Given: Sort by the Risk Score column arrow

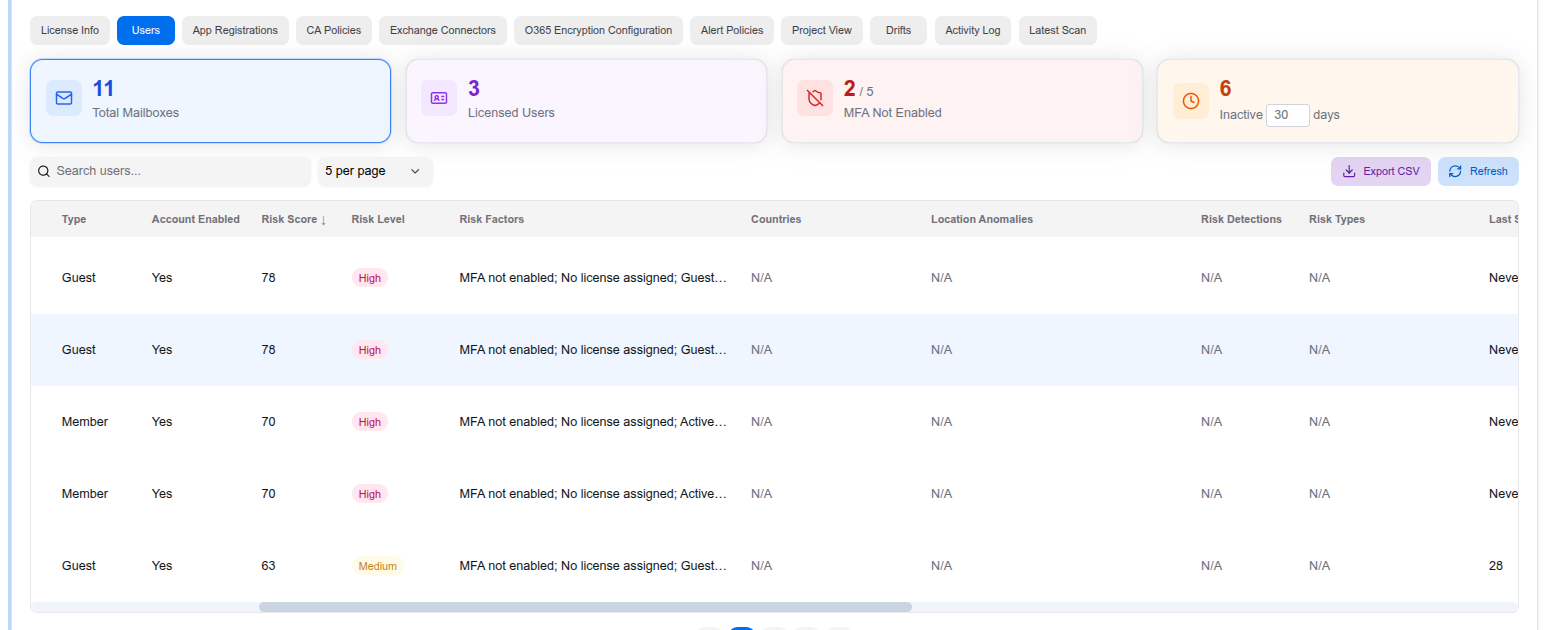Looking at the screenshot, I should 323,219.
